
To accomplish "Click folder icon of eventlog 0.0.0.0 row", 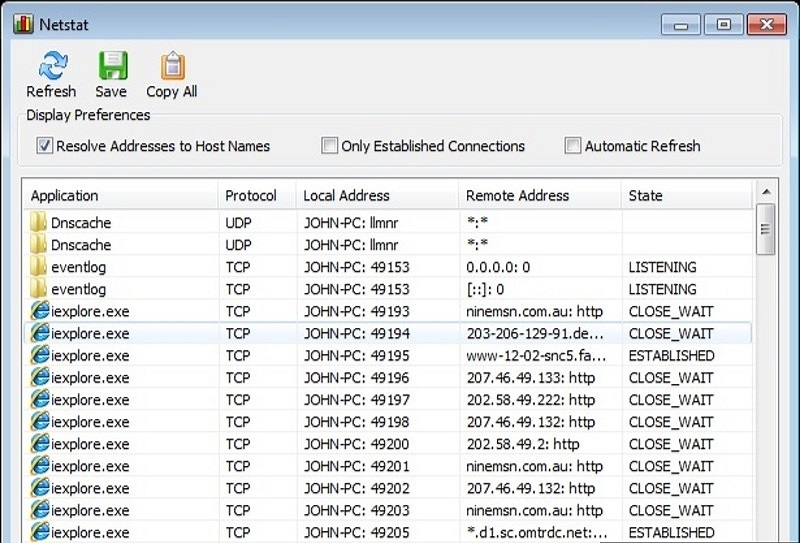I will coord(38,267).
